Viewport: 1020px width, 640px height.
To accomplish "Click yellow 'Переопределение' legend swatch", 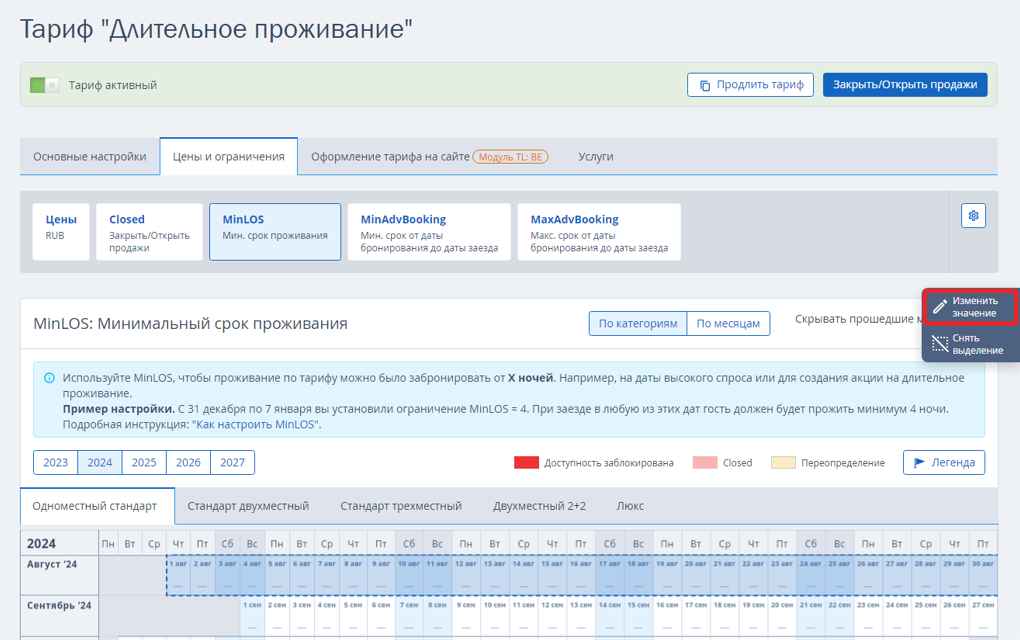I will coord(783,462).
